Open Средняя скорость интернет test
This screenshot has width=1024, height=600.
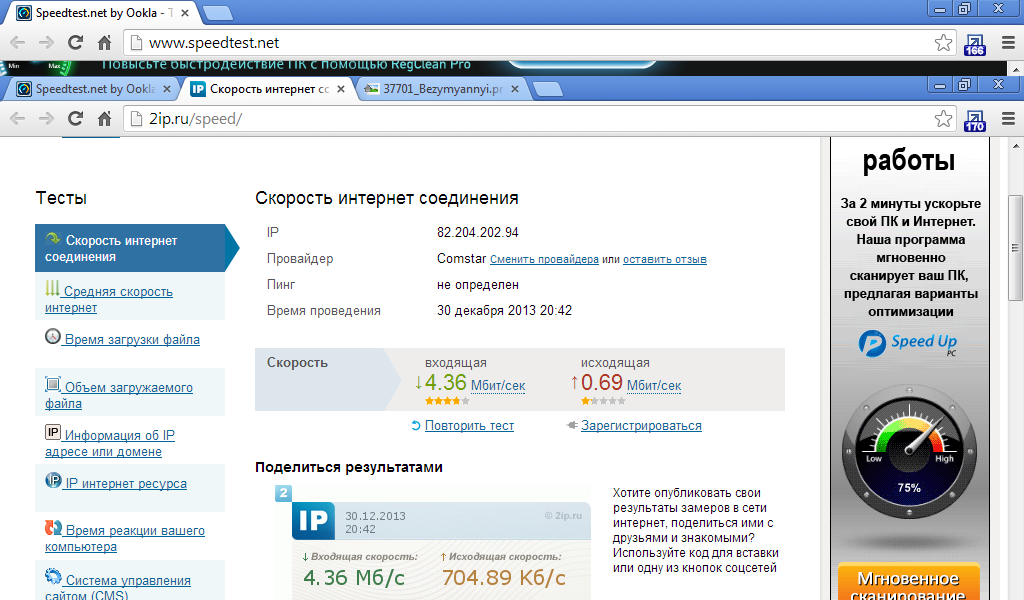click(108, 299)
